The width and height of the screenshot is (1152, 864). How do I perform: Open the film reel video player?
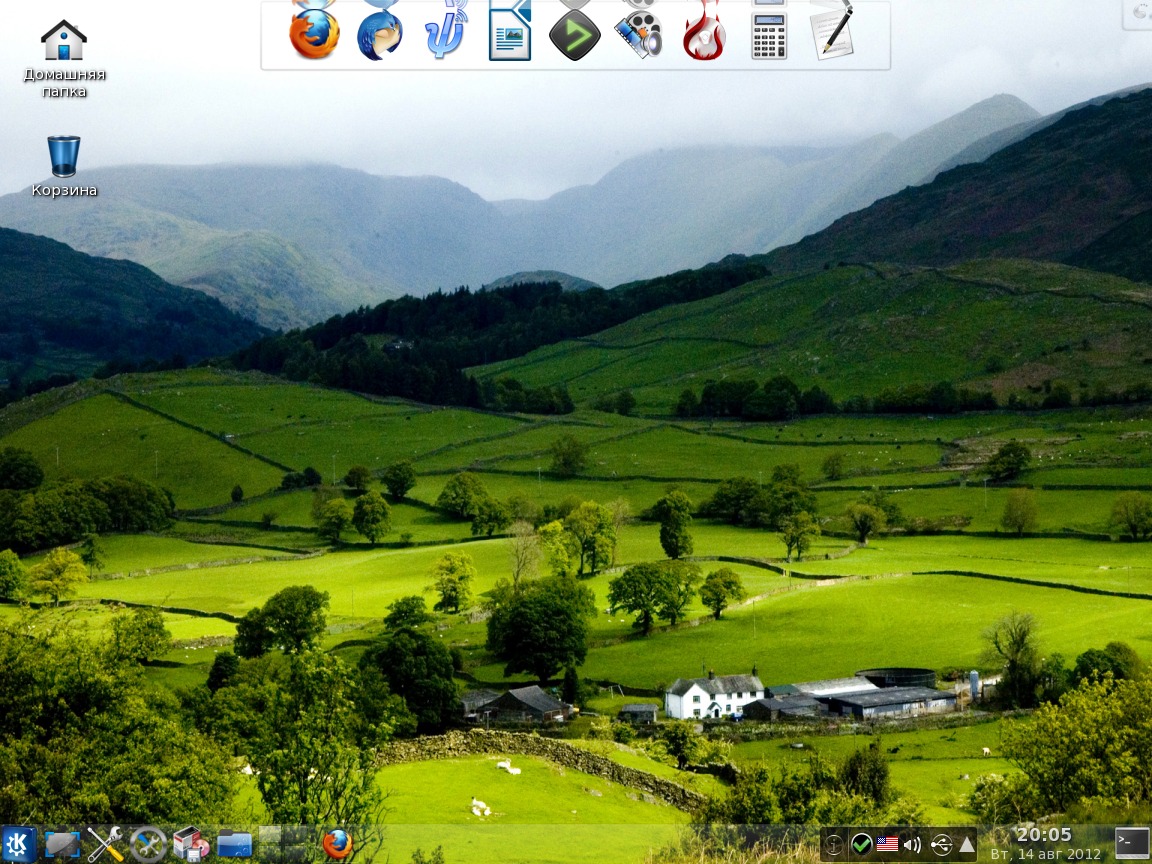639,34
